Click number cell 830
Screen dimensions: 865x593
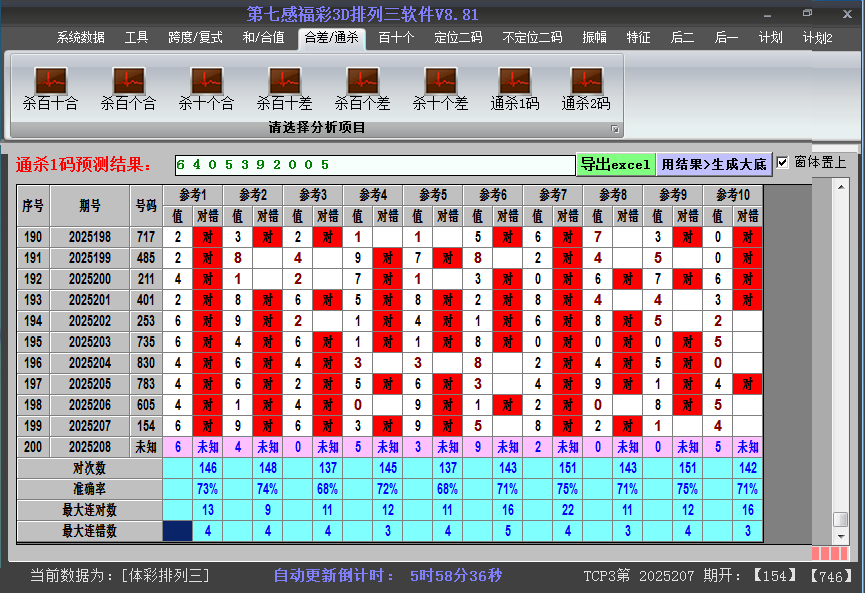coord(146,363)
